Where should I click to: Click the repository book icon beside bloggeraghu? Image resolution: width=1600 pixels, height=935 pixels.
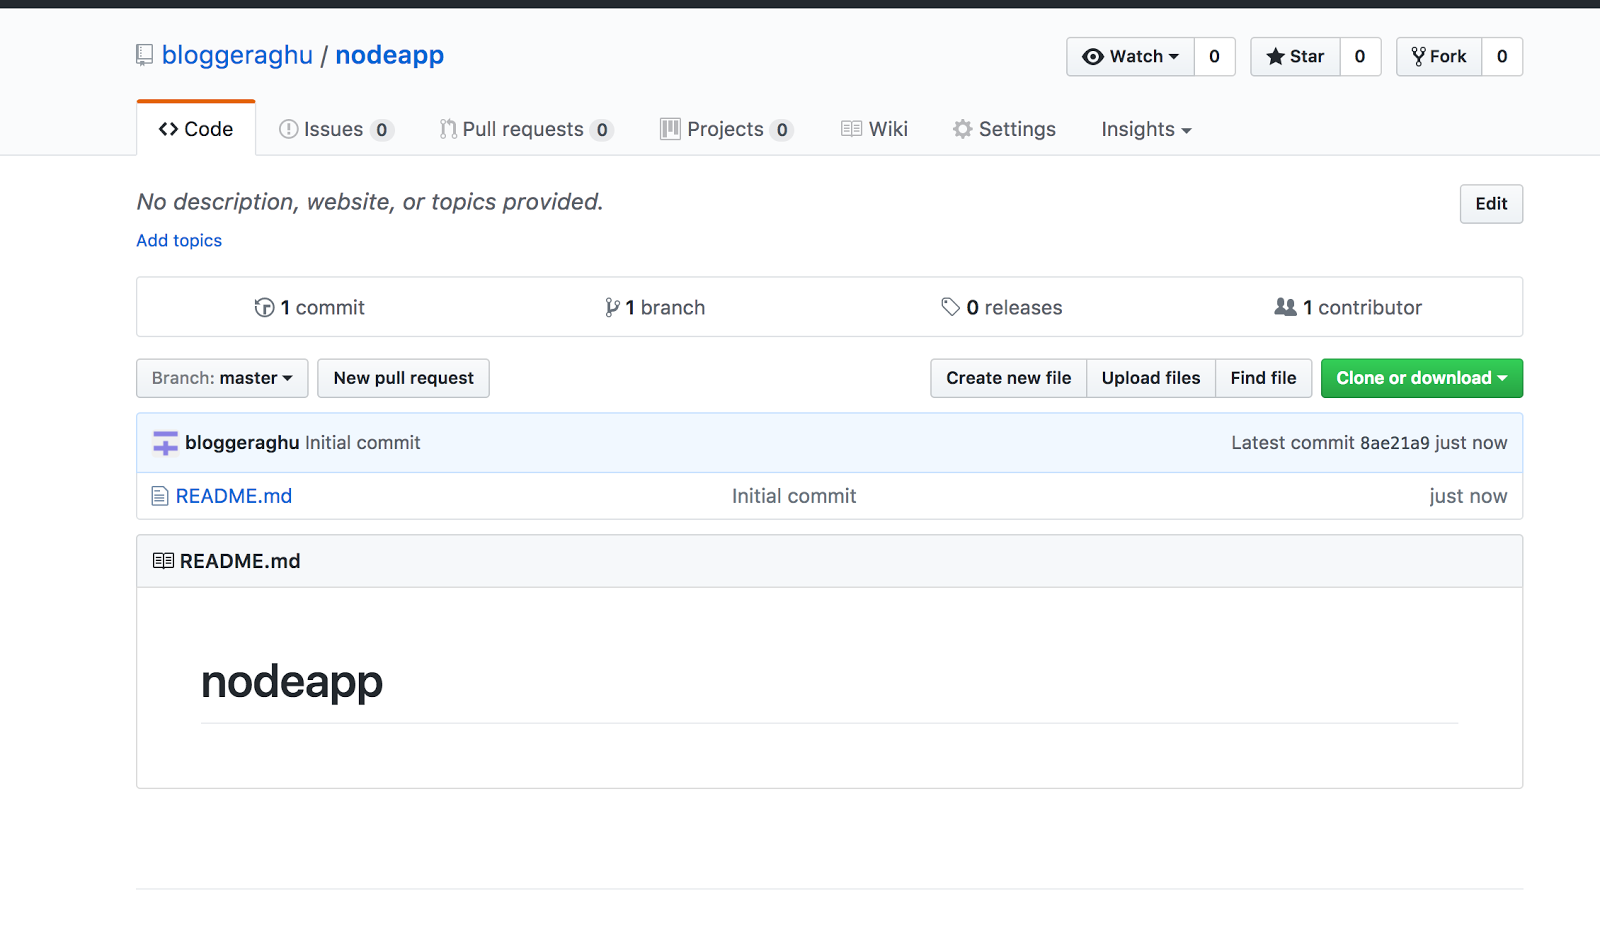(144, 55)
